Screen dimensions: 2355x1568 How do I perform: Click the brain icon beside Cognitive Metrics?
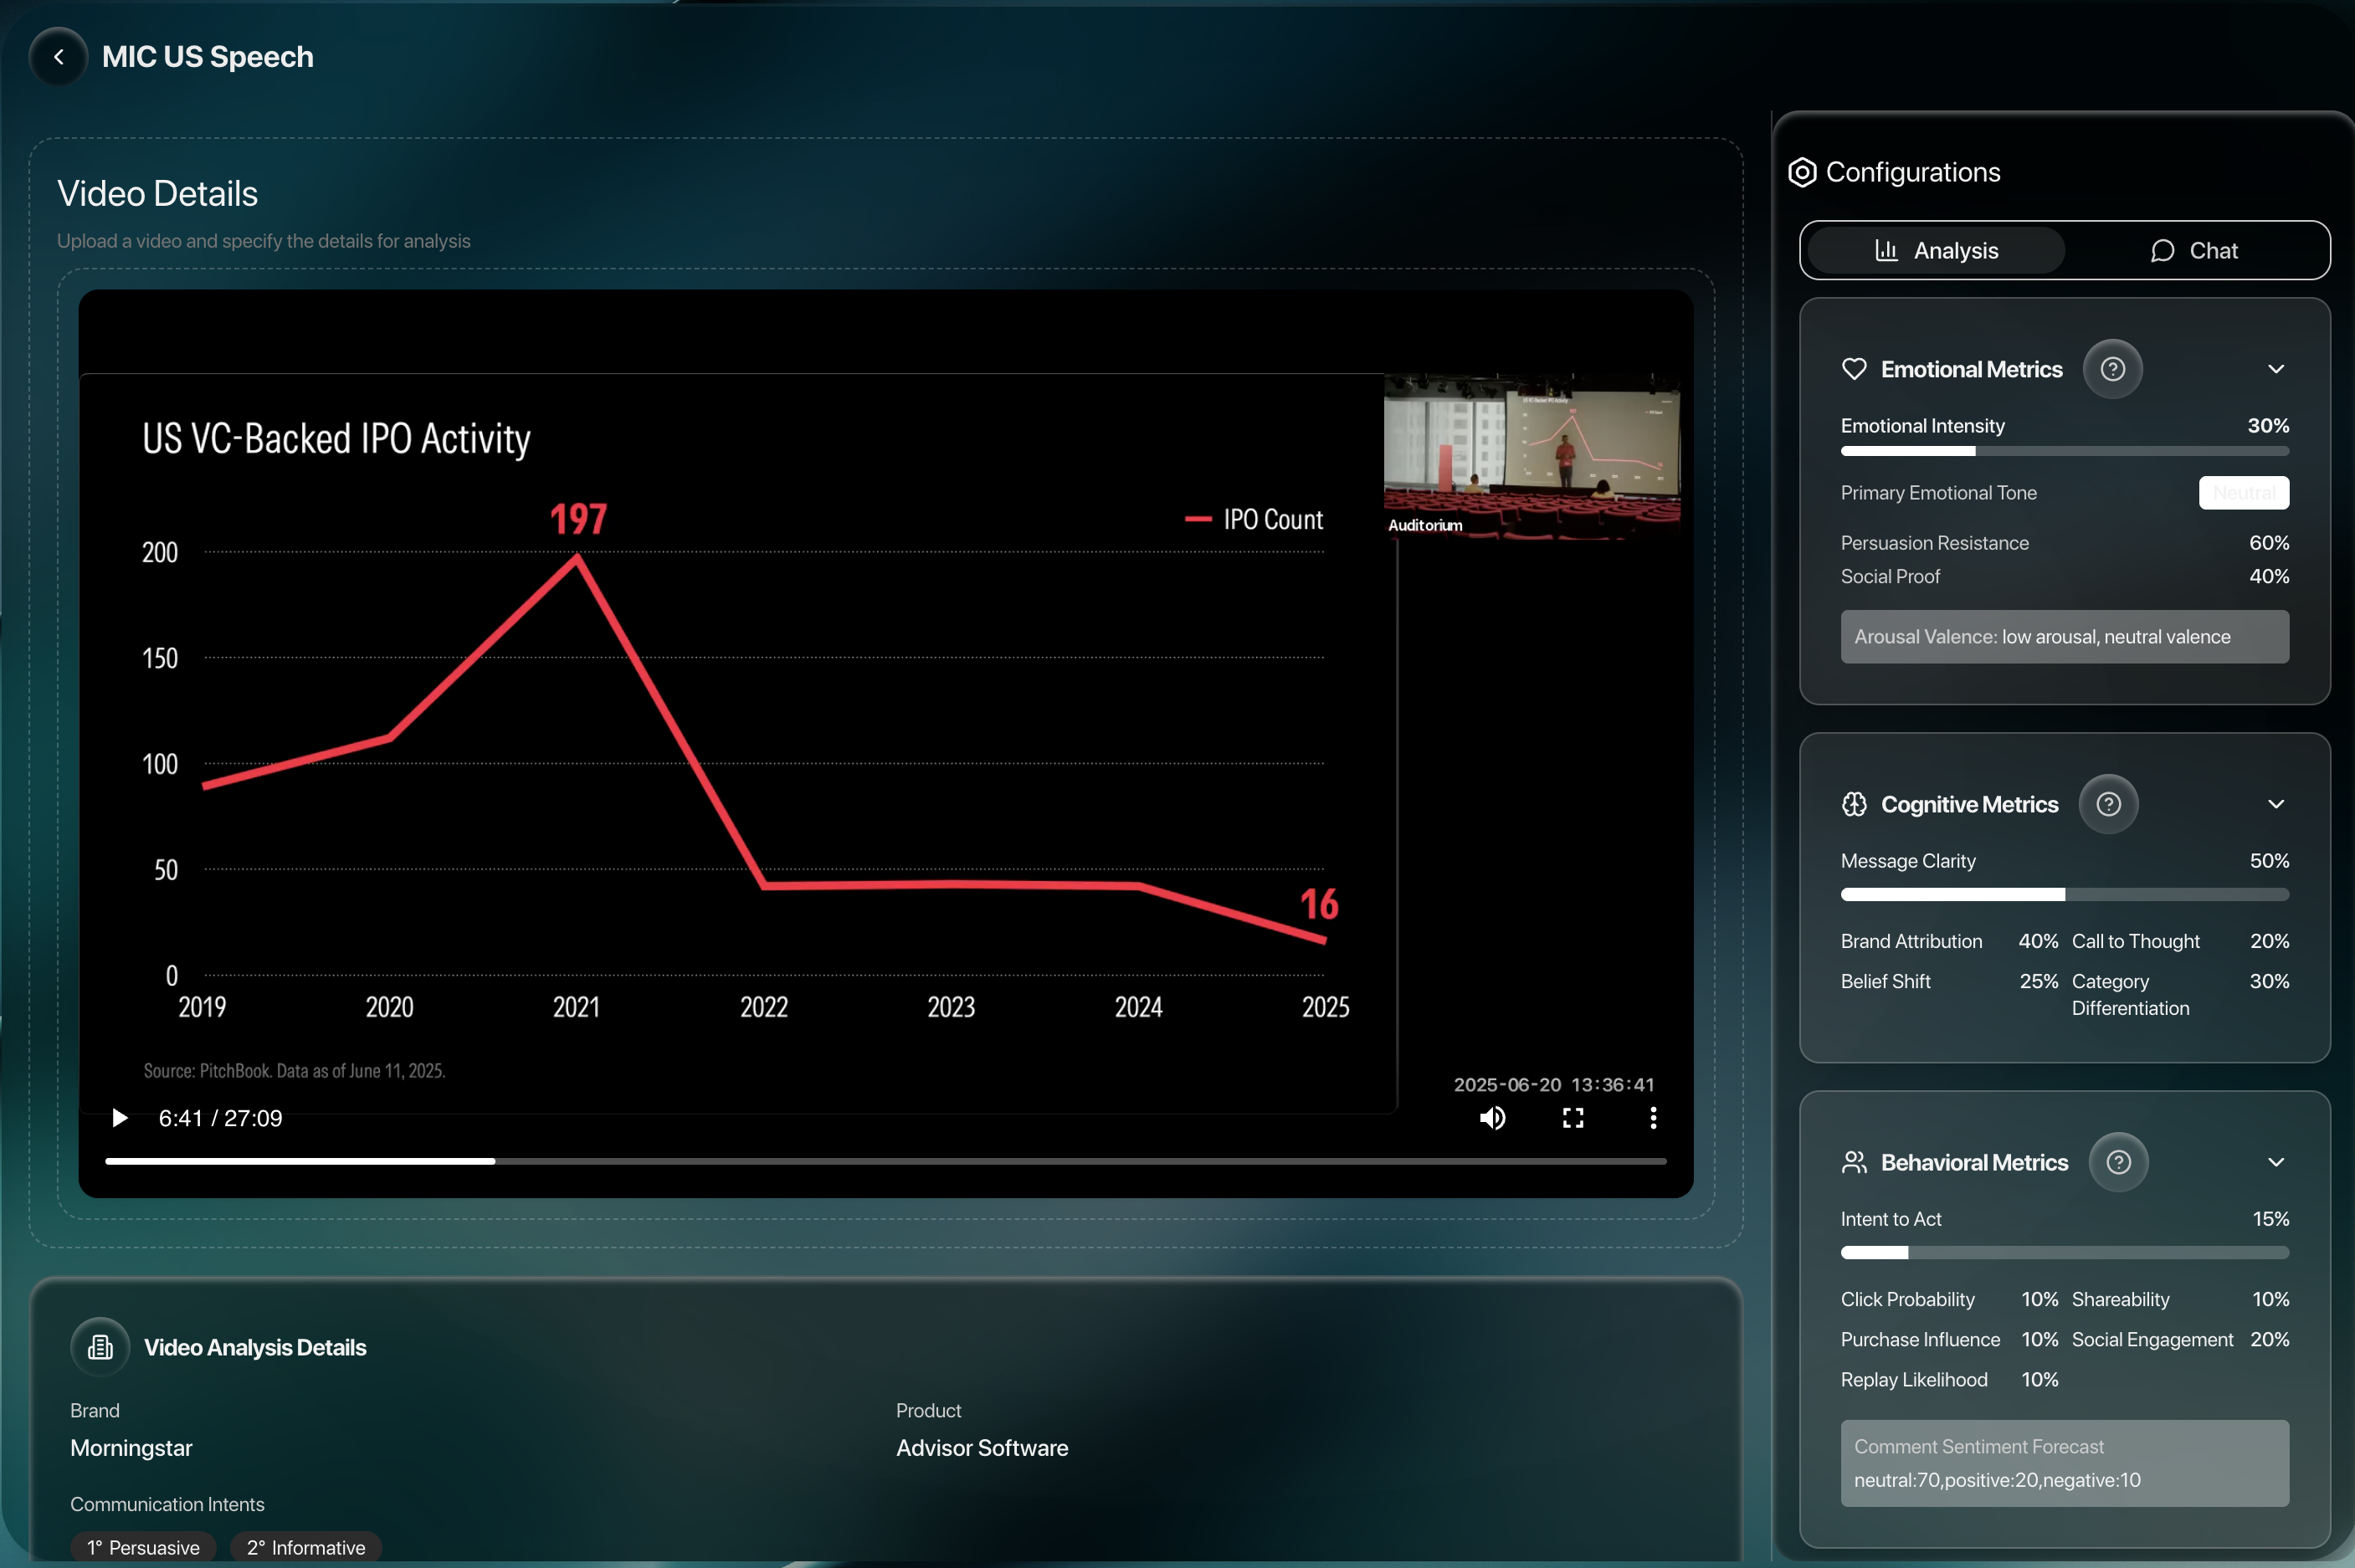pyautogui.click(x=1856, y=803)
